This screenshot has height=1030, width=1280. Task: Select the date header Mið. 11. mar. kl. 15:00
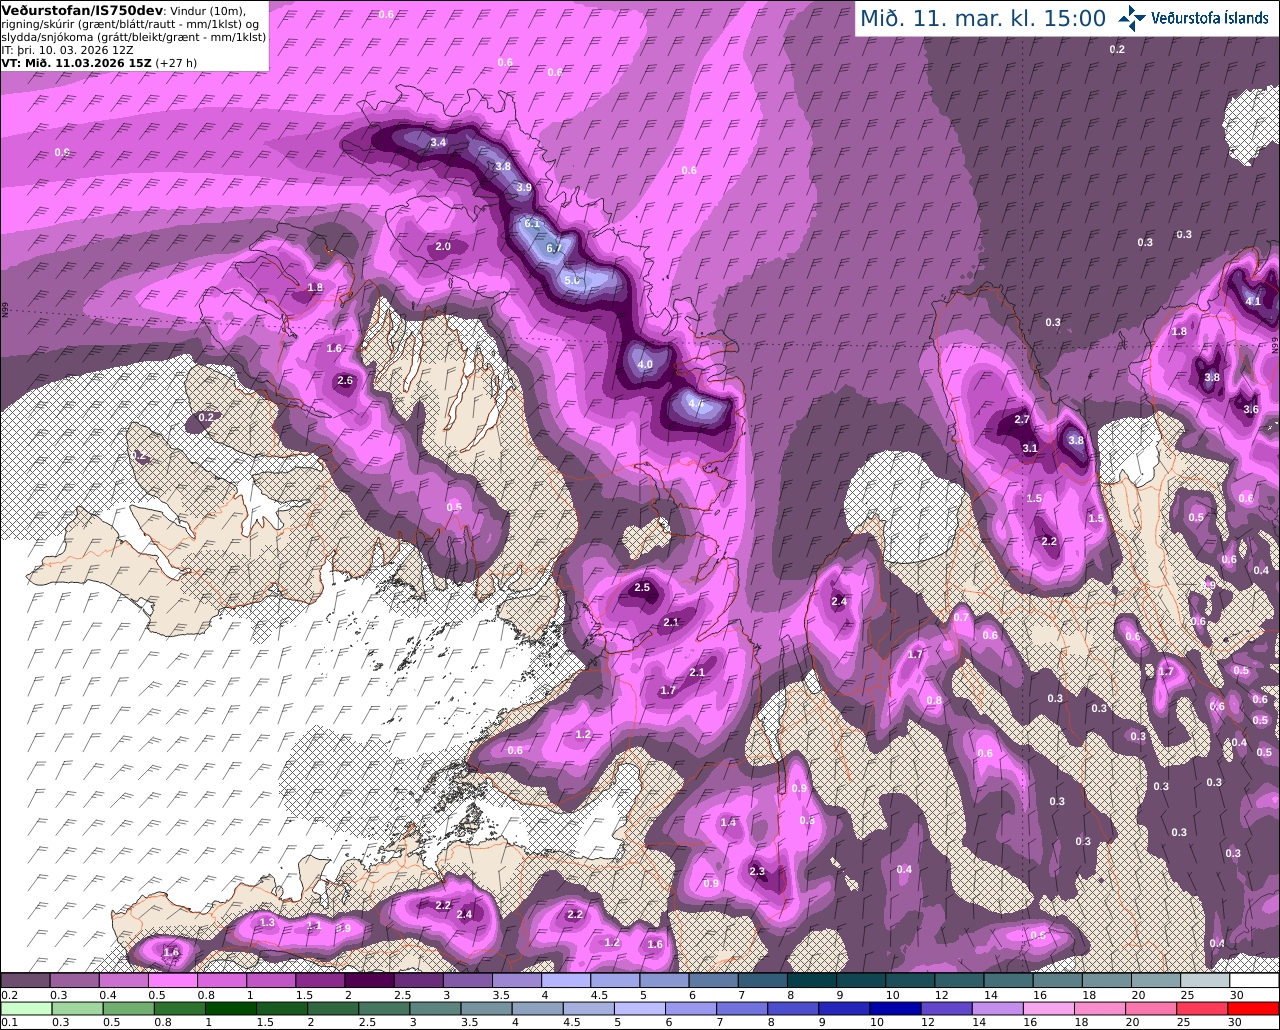point(983,18)
